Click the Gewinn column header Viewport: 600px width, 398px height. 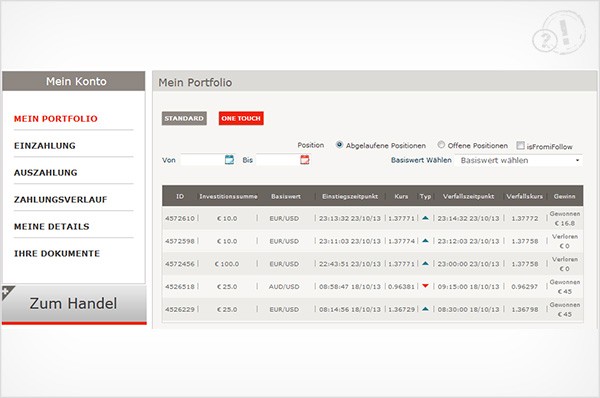click(564, 196)
